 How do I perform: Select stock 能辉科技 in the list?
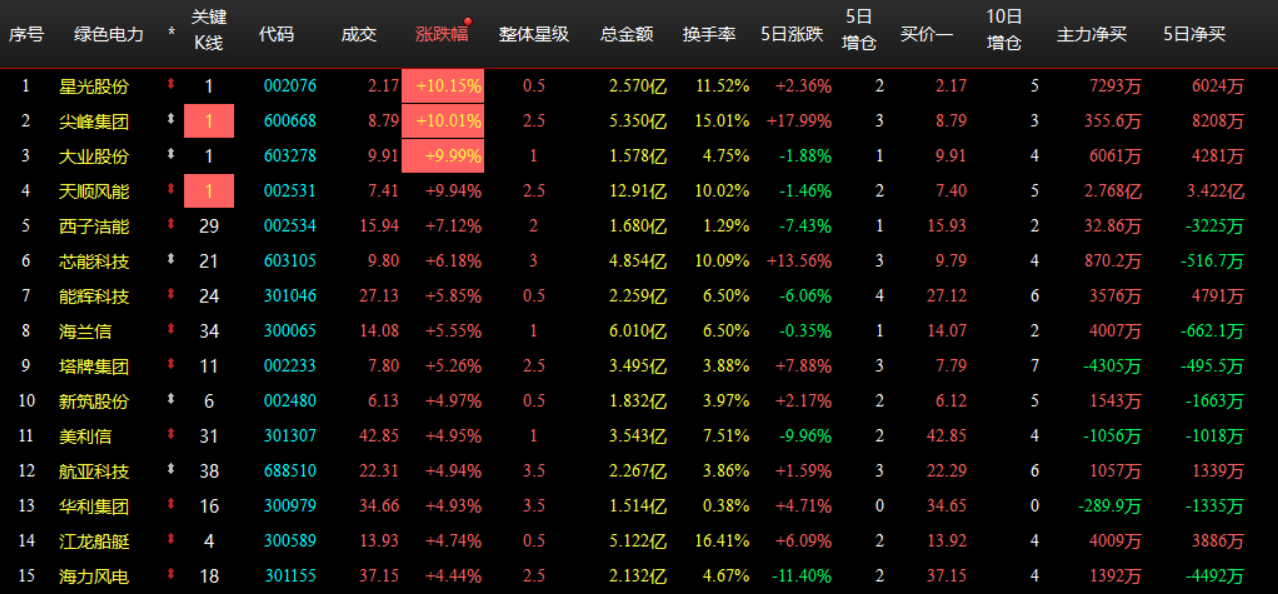click(94, 296)
